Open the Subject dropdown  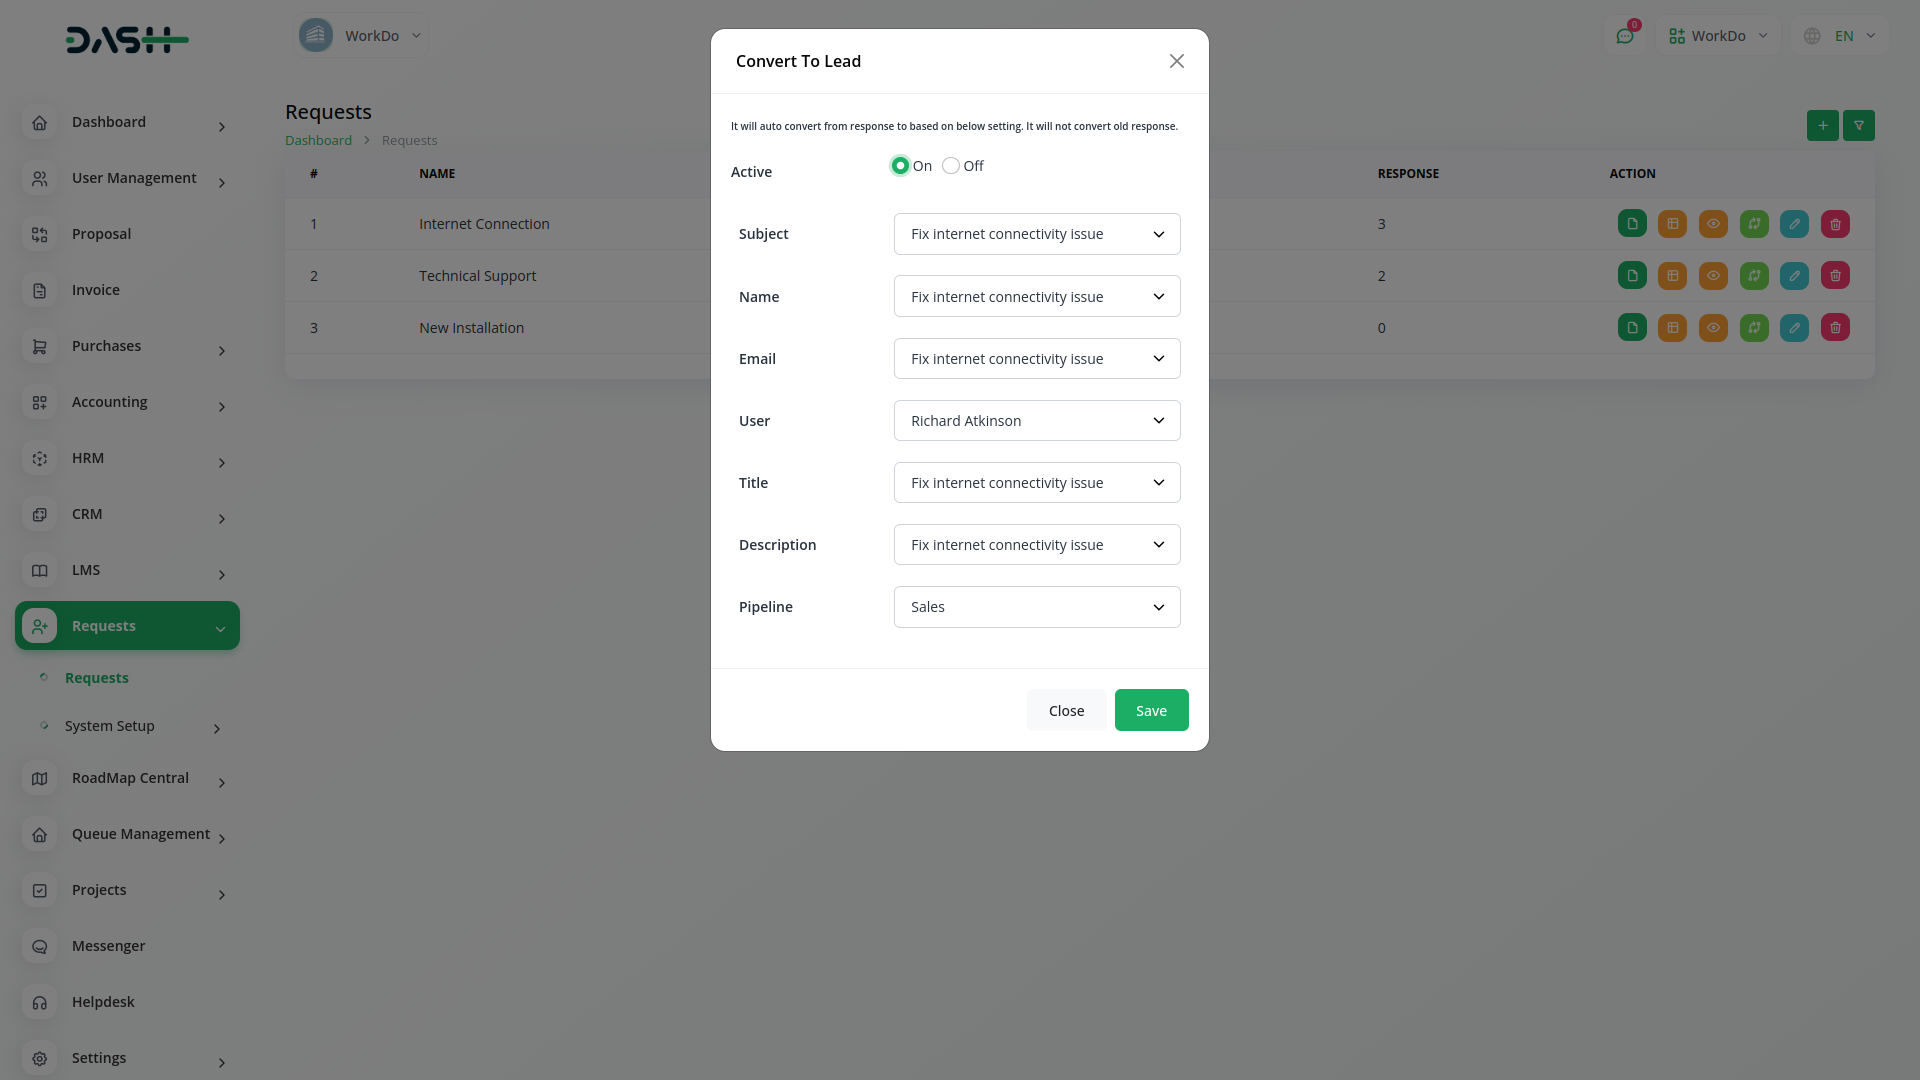pos(1036,234)
